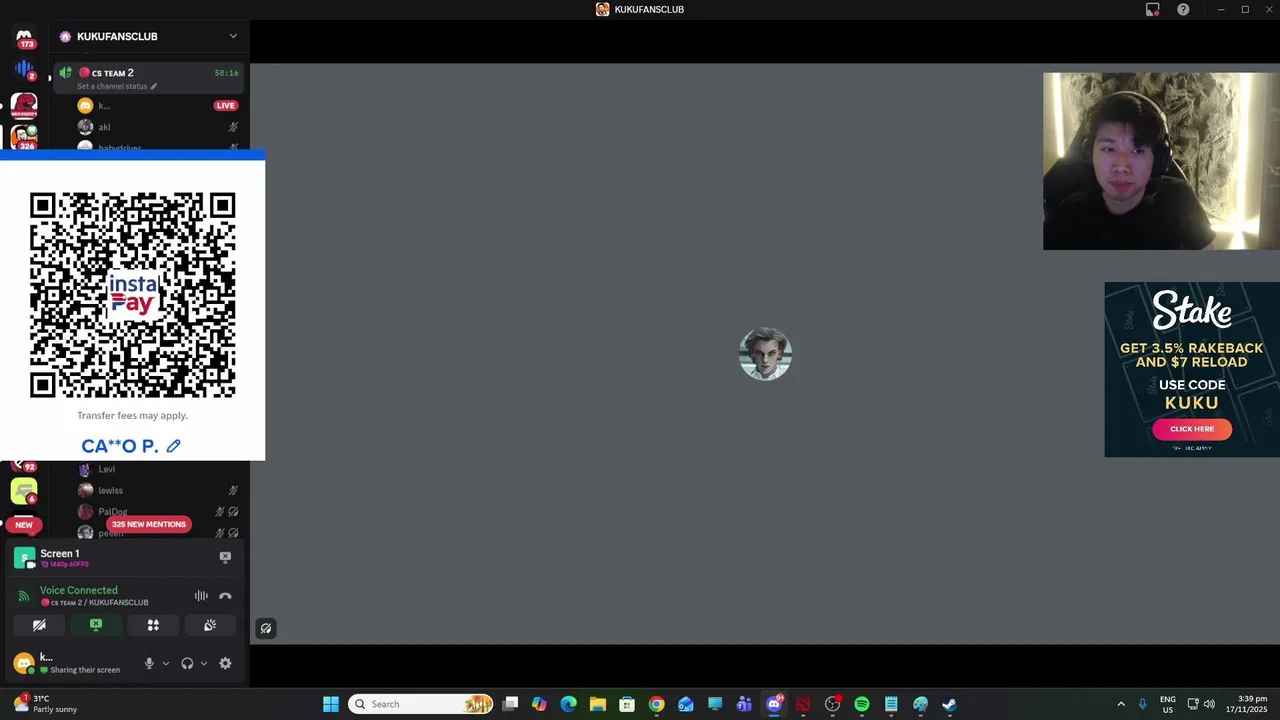1280x720 pixels.
Task: Open Task View from the taskbar
Action: tap(510, 704)
